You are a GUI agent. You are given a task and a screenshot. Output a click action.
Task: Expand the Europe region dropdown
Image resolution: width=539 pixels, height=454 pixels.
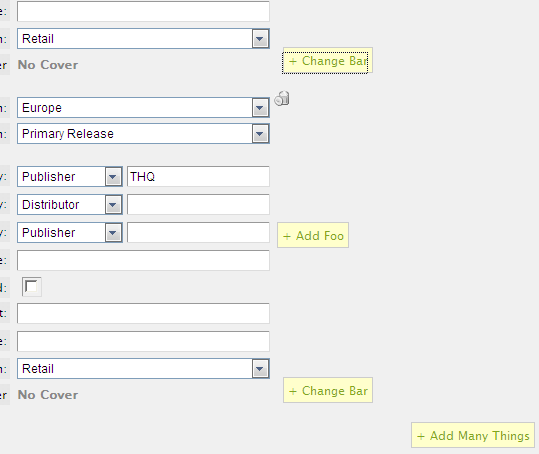143,108
